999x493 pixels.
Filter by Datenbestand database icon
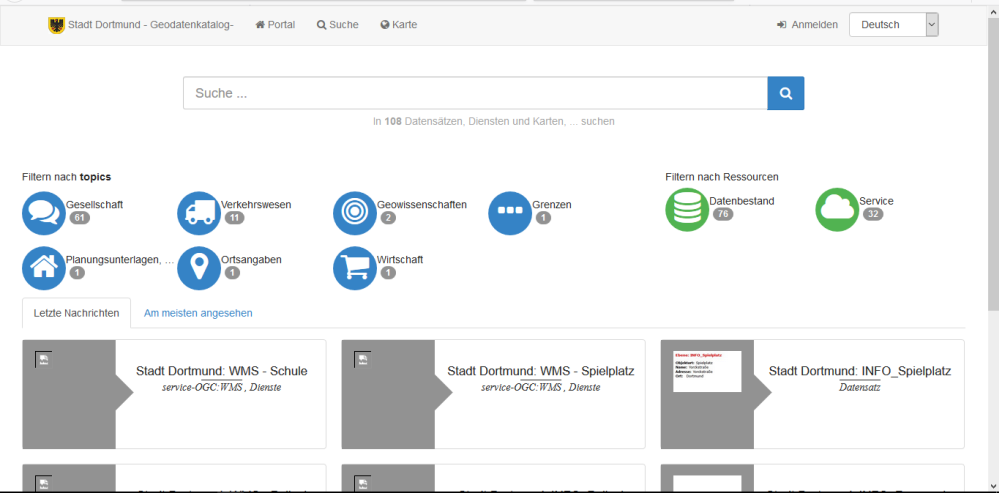point(687,210)
